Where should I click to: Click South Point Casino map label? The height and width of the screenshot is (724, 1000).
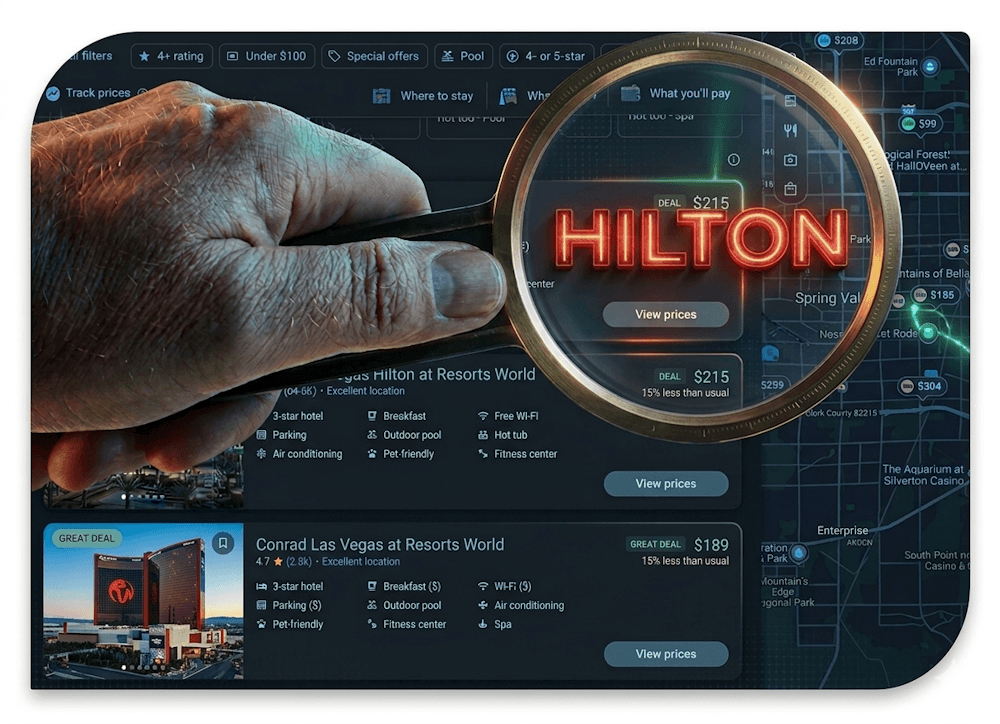(x=936, y=560)
